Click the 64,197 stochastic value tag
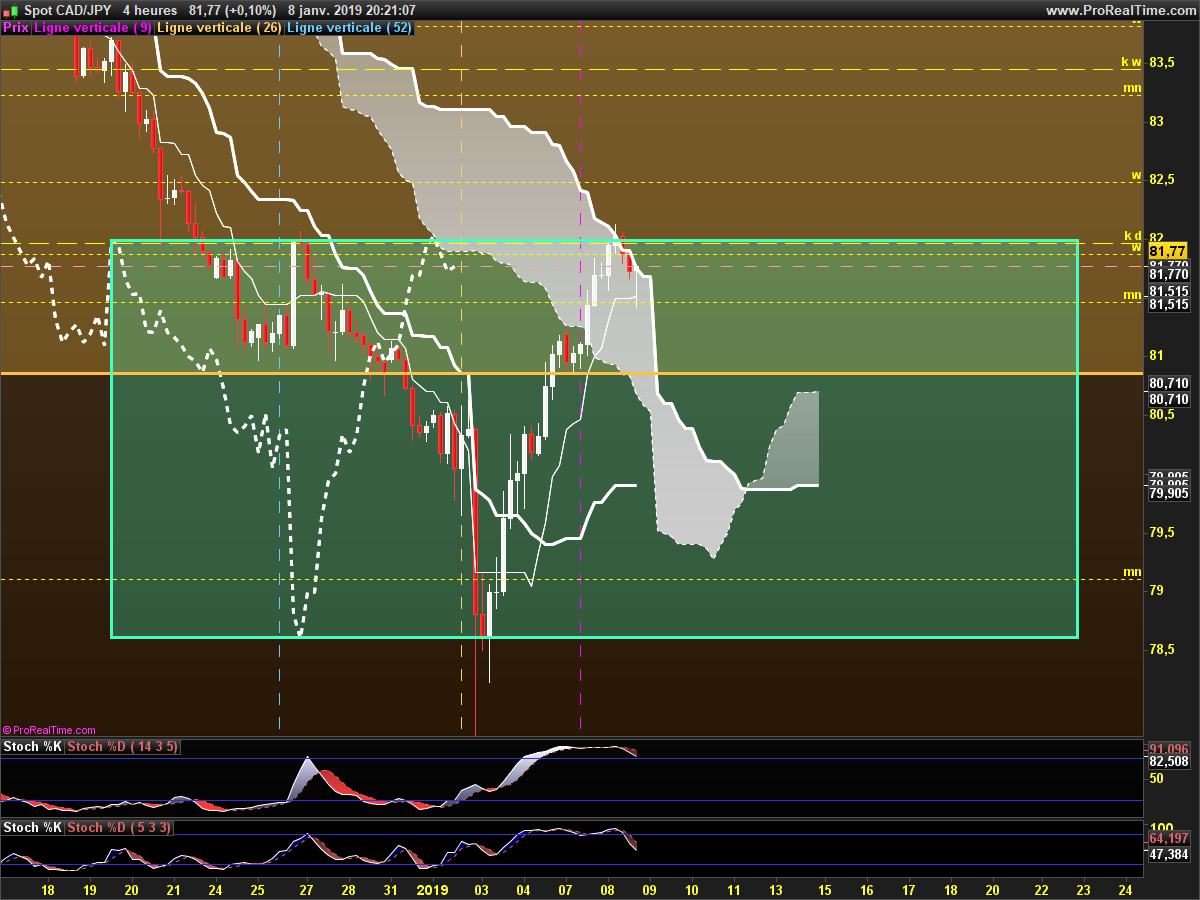Screen dimensions: 1200x900 [x=1169, y=839]
